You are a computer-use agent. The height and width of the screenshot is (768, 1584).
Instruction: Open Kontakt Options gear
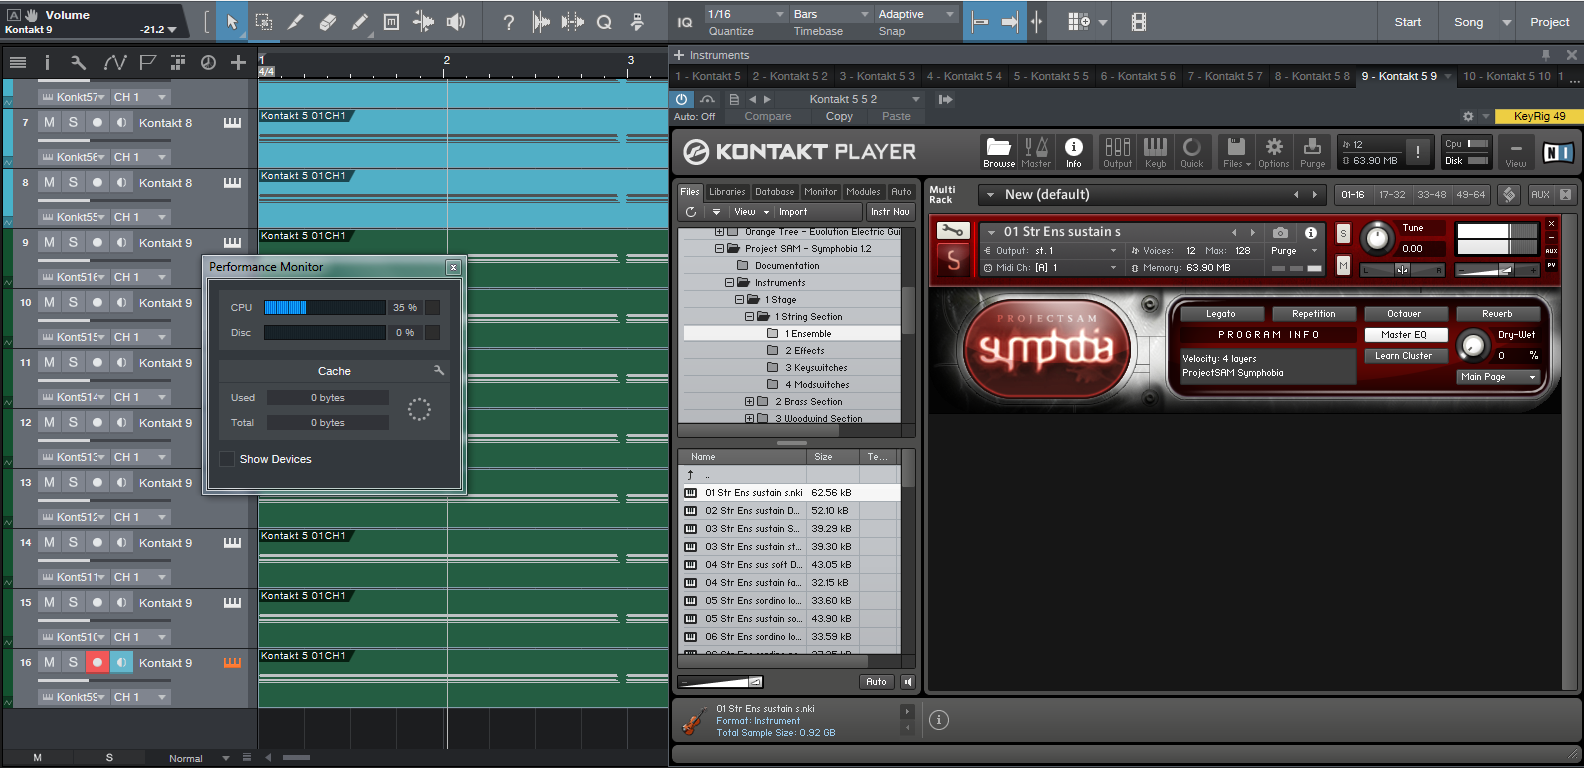(1273, 152)
